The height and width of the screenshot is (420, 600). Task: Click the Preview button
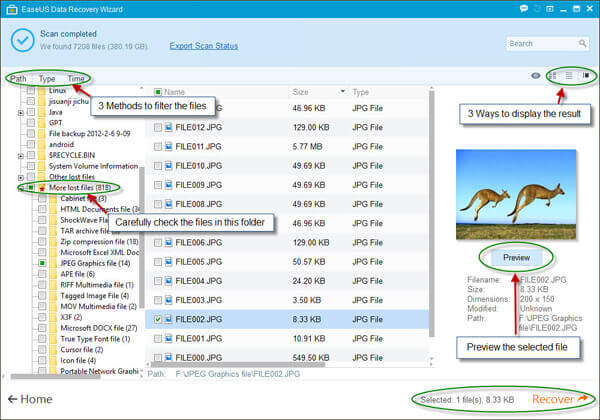(515, 256)
